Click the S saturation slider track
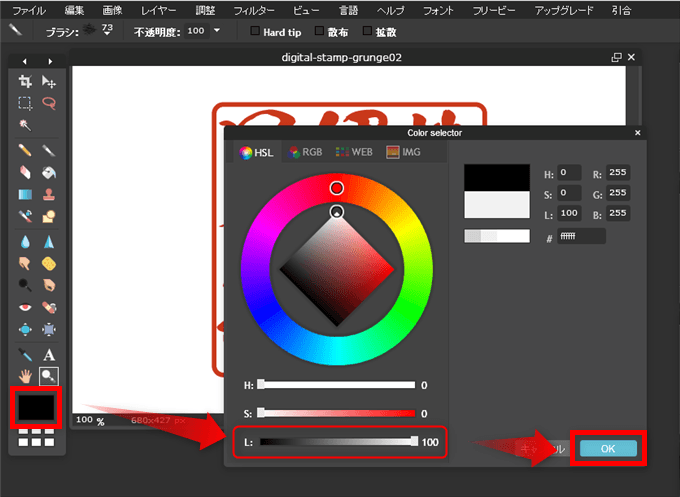This screenshot has width=680, height=497. tap(338, 413)
